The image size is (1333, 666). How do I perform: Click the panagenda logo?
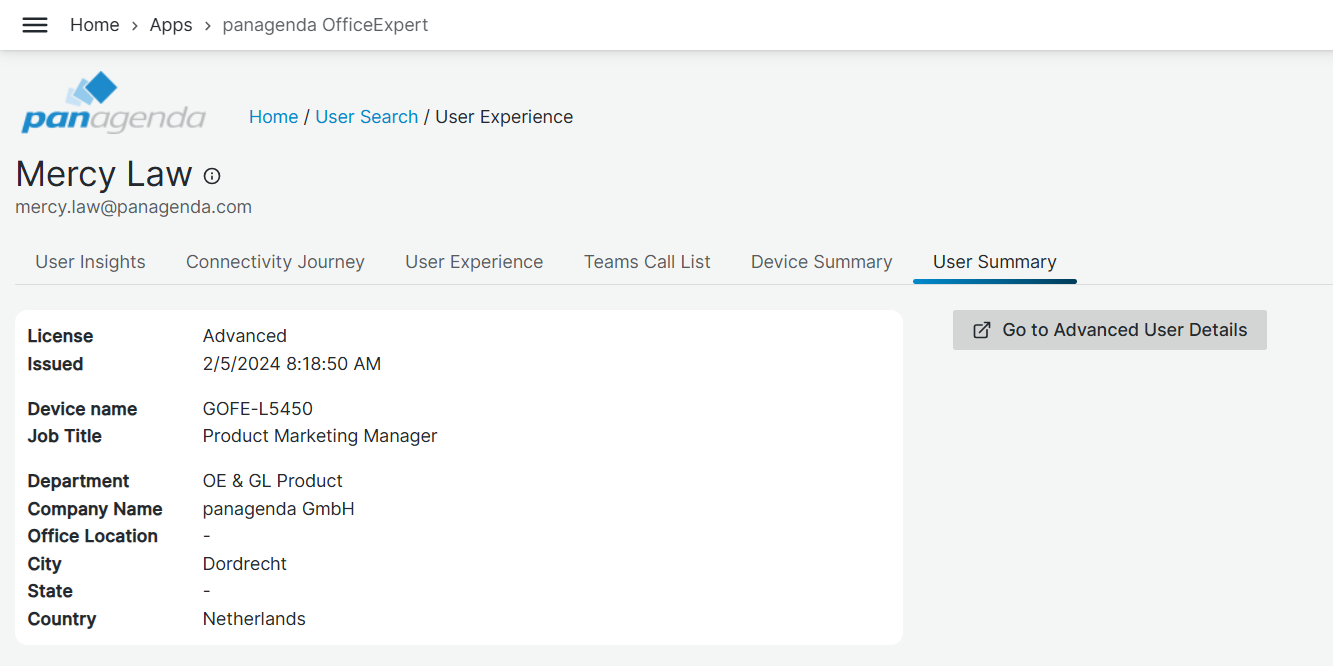(113, 103)
